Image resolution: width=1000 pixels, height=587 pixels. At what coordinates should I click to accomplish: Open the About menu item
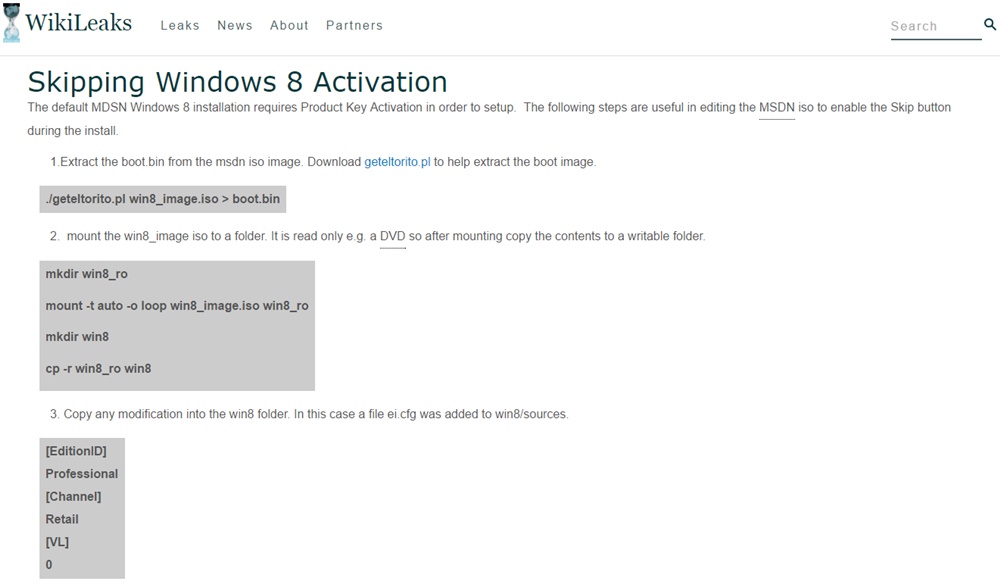(289, 26)
